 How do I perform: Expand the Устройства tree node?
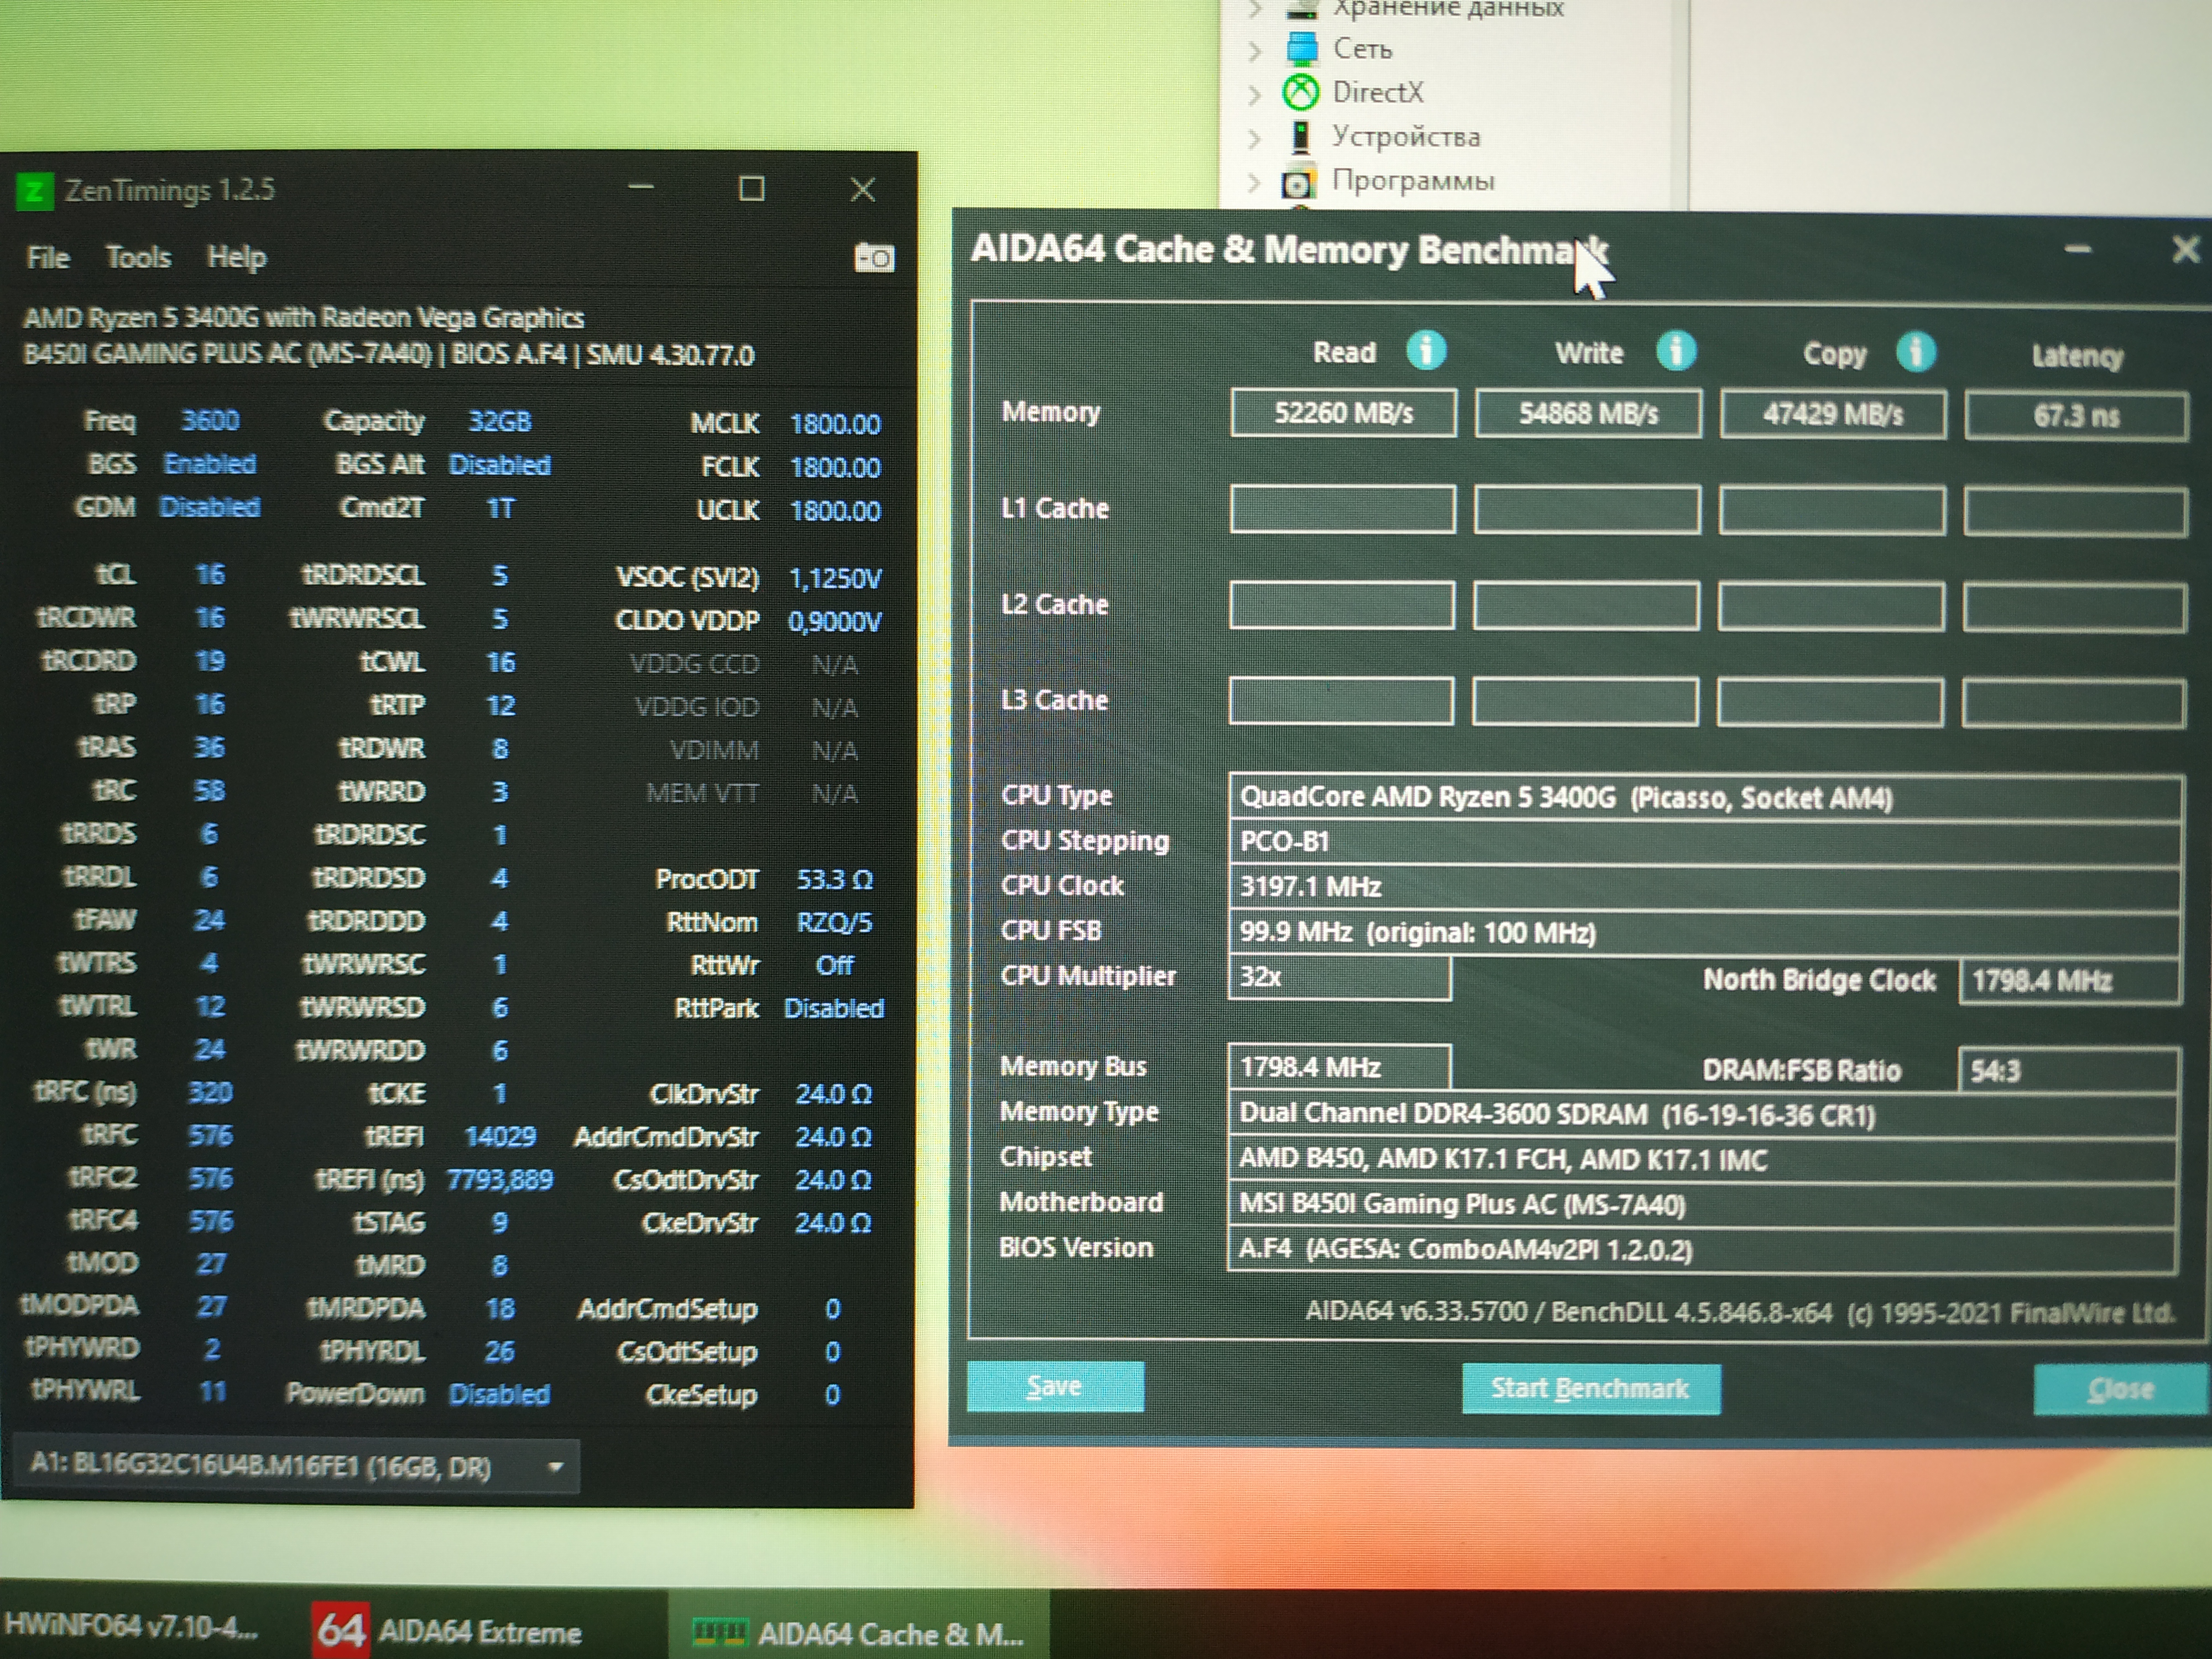click(x=1254, y=138)
